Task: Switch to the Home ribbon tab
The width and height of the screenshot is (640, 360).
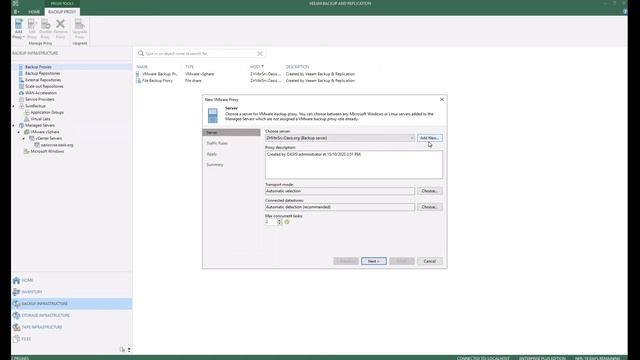Action: (x=34, y=12)
